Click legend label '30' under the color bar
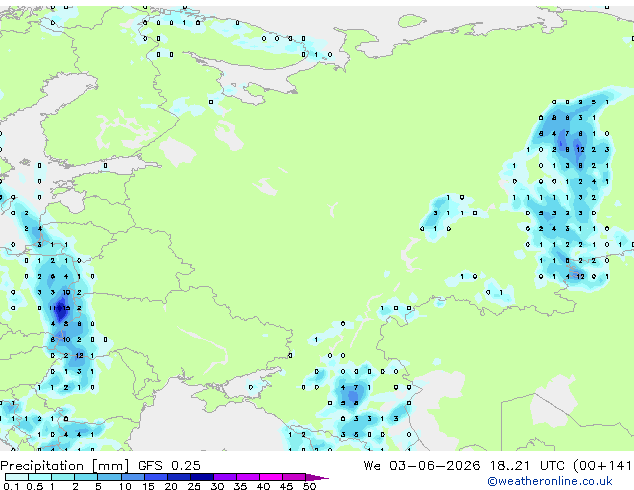The image size is (634, 490). click(217, 486)
